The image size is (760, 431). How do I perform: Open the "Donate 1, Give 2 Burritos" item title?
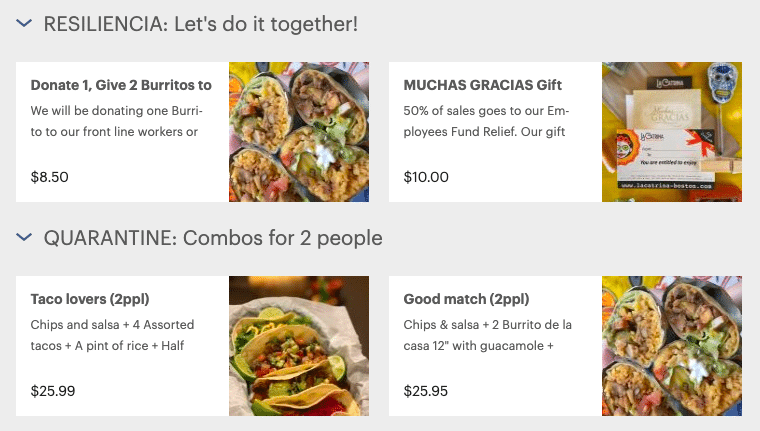pos(121,85)
